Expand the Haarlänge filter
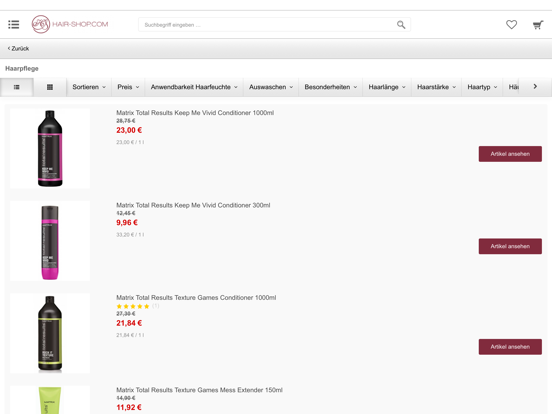Image resolution: width=552 pixels, height=414 pixels. coord(387,87)
